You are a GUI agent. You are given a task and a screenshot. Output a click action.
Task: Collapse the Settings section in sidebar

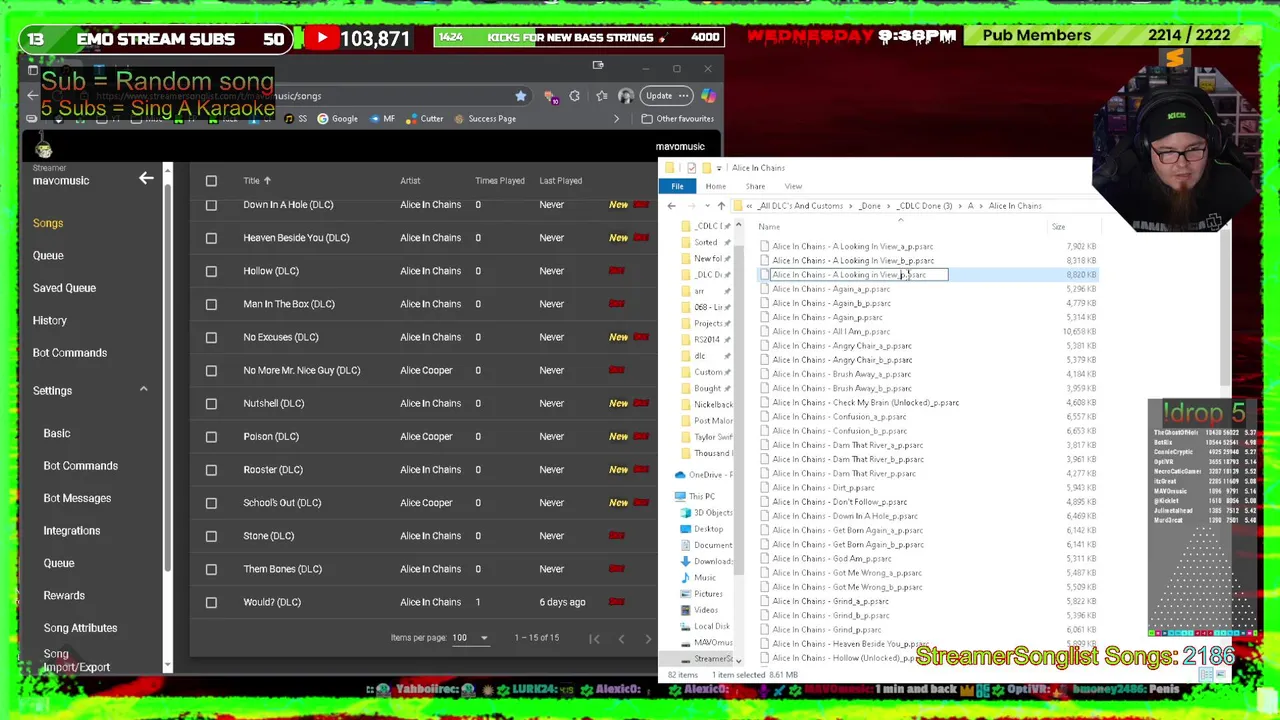click(143, 390)
